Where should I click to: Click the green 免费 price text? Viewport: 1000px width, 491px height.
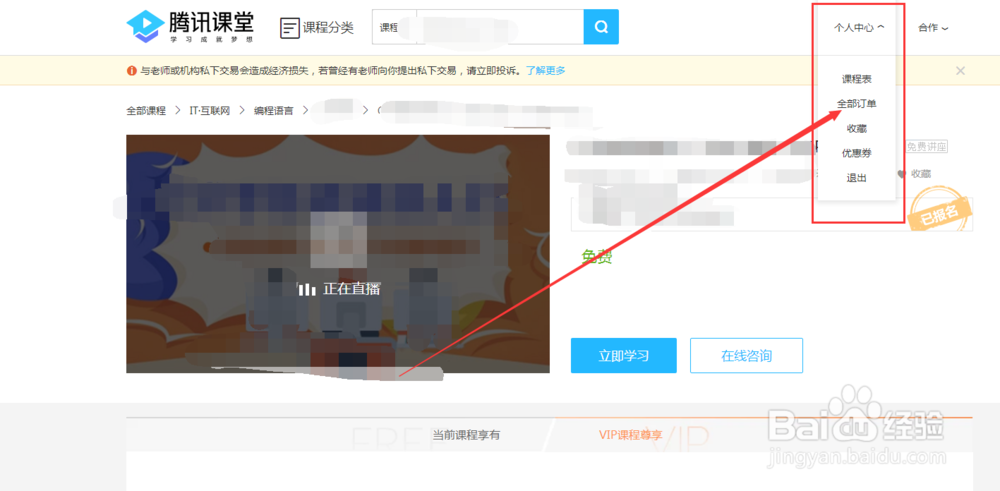pos(597,256)
